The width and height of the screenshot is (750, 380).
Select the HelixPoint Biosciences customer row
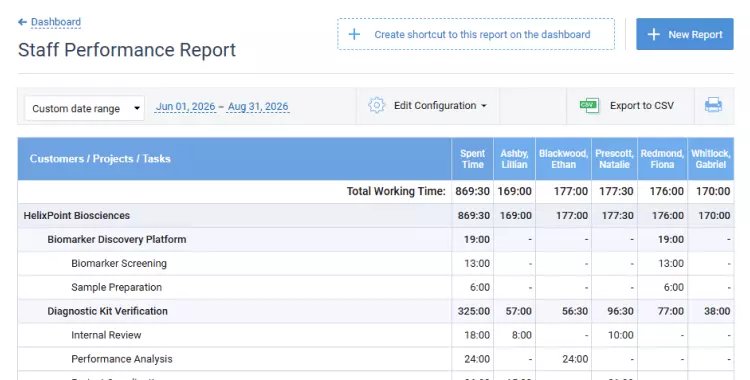click(x=375, y=215)
